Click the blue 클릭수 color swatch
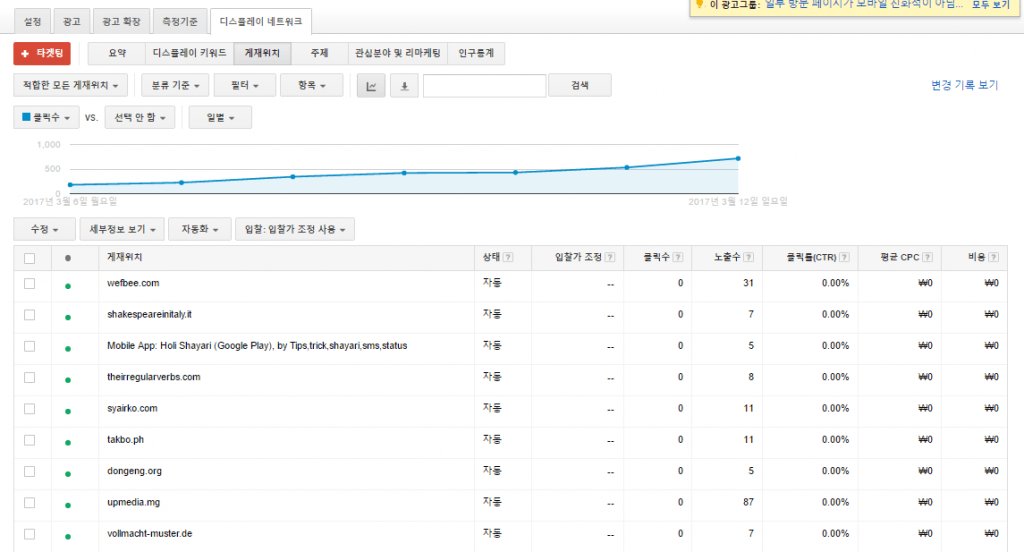This screenshot has width=1024, height=552. pyautogui.click(x=26, y=117)
